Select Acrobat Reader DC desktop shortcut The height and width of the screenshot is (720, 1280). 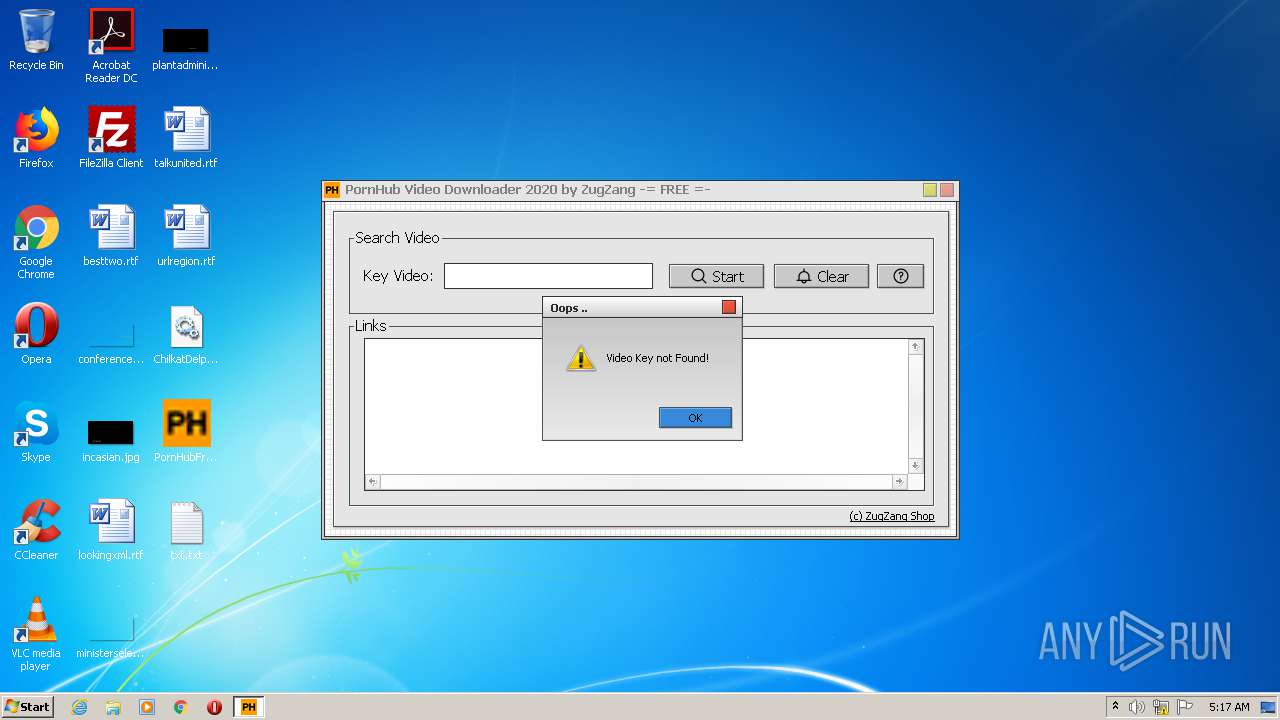click(x=111, y=46)
